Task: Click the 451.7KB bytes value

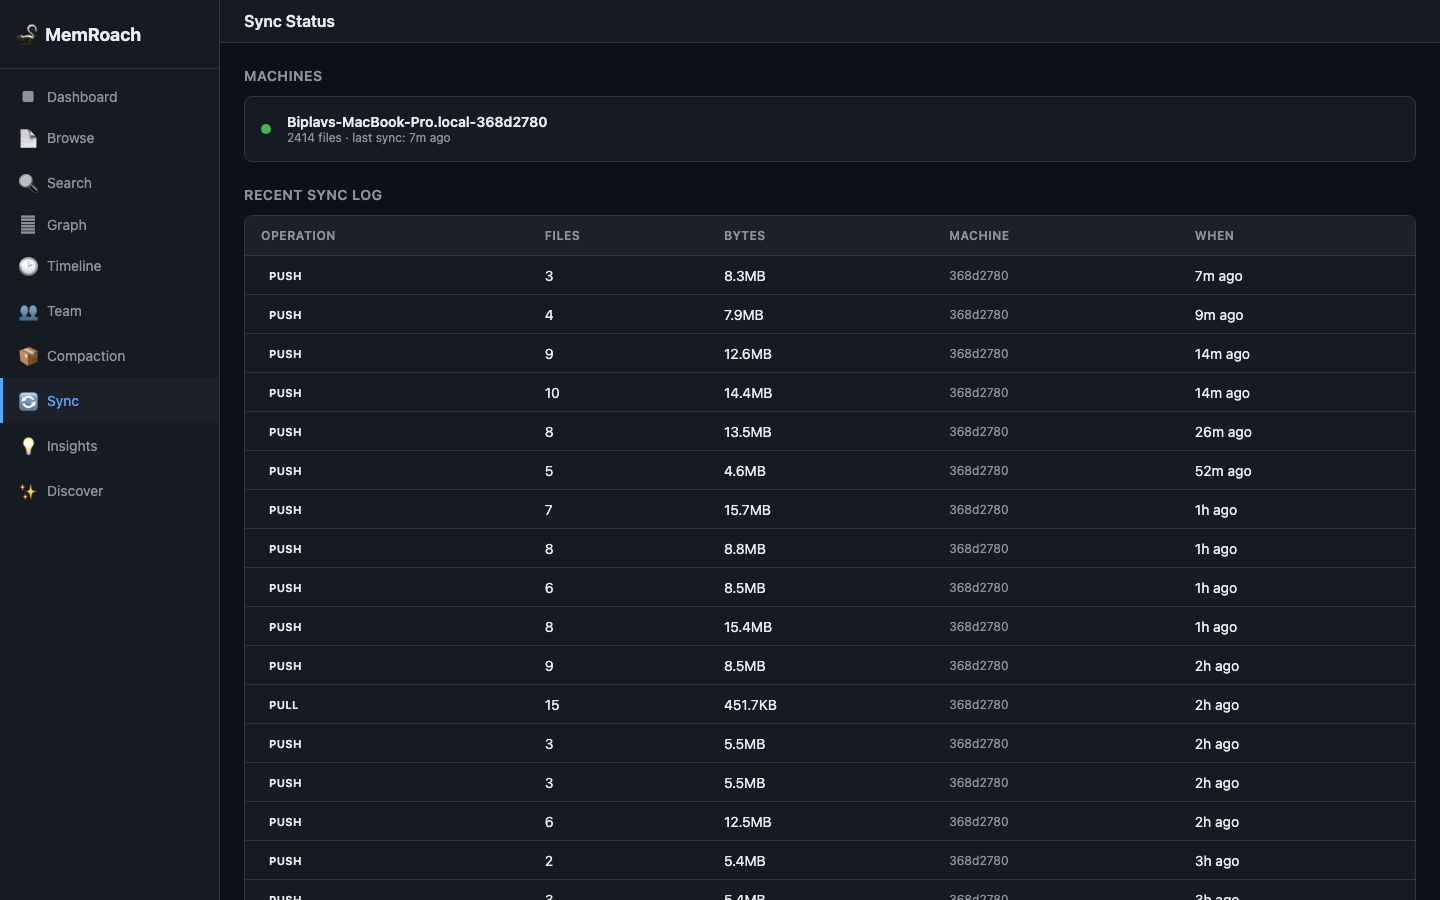Action: [750, 705]
